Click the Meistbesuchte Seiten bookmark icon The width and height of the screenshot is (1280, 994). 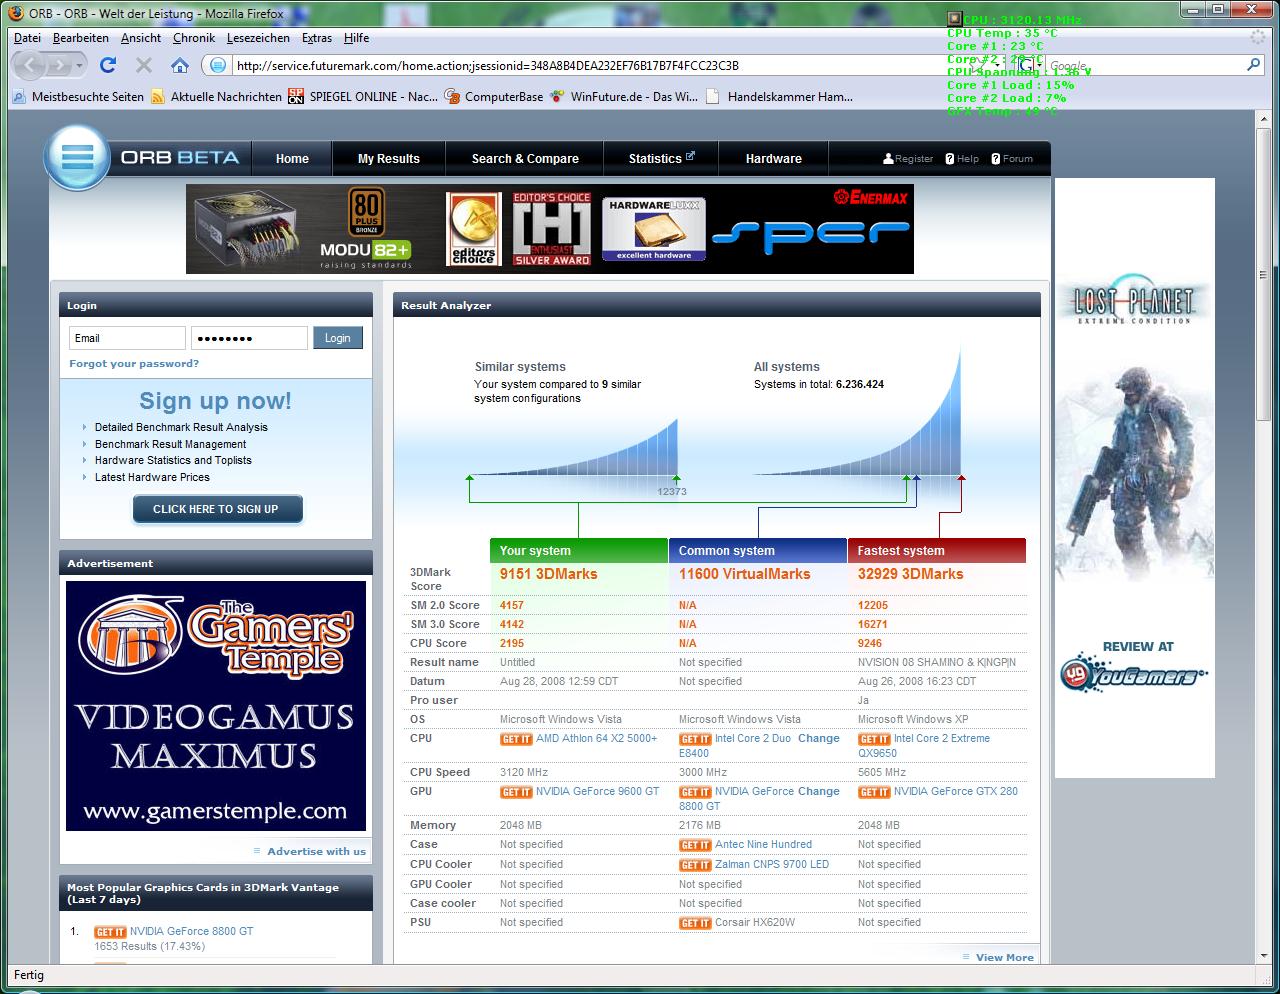pos(19,97)
